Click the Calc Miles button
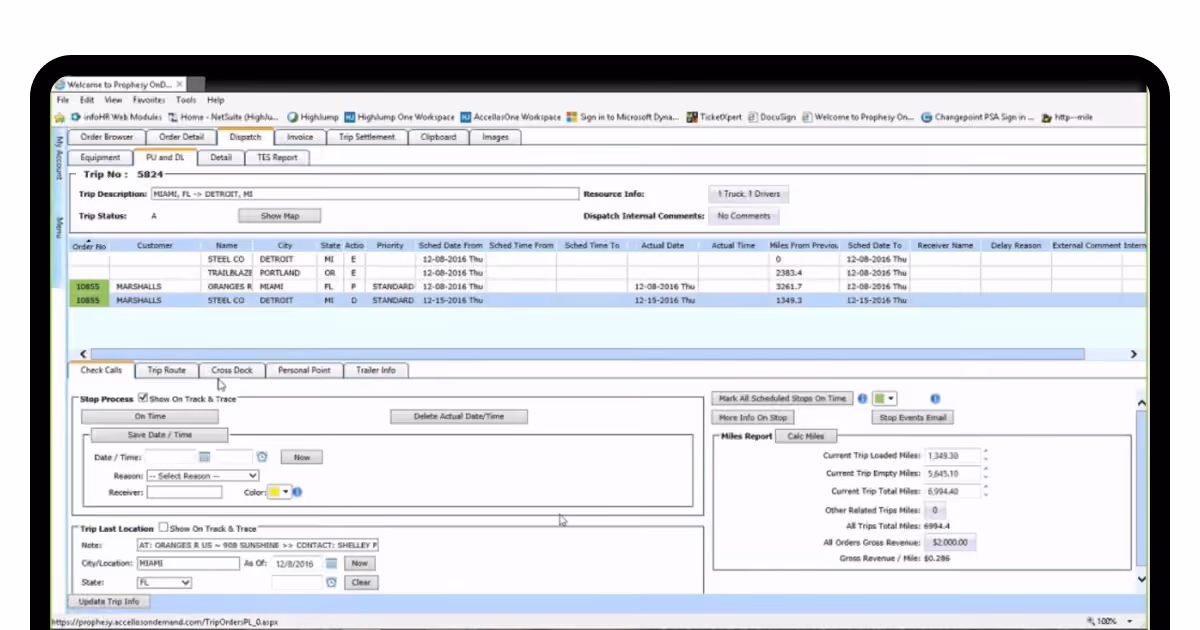 click(806, 436)
